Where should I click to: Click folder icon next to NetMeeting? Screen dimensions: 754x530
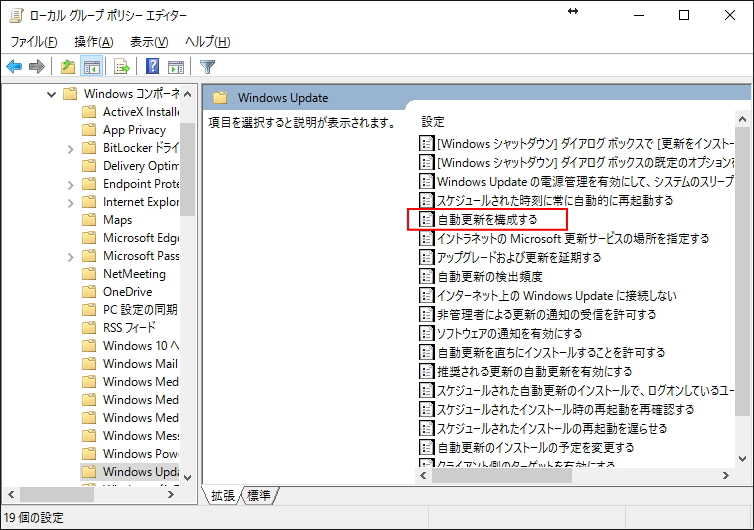tap(89, 274)
